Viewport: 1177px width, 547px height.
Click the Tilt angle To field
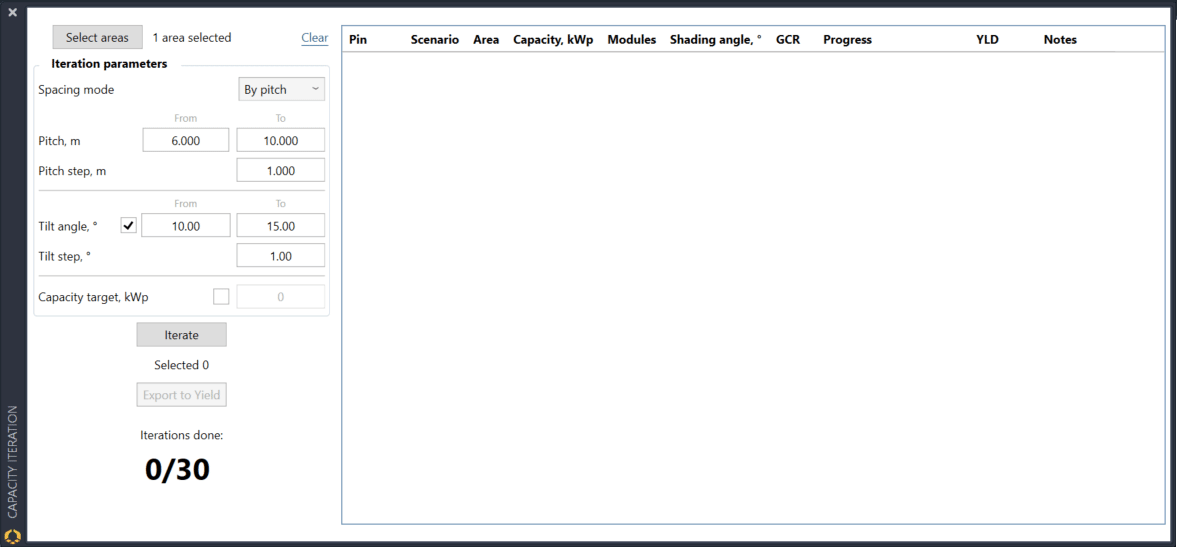click(x=281, y=226)
